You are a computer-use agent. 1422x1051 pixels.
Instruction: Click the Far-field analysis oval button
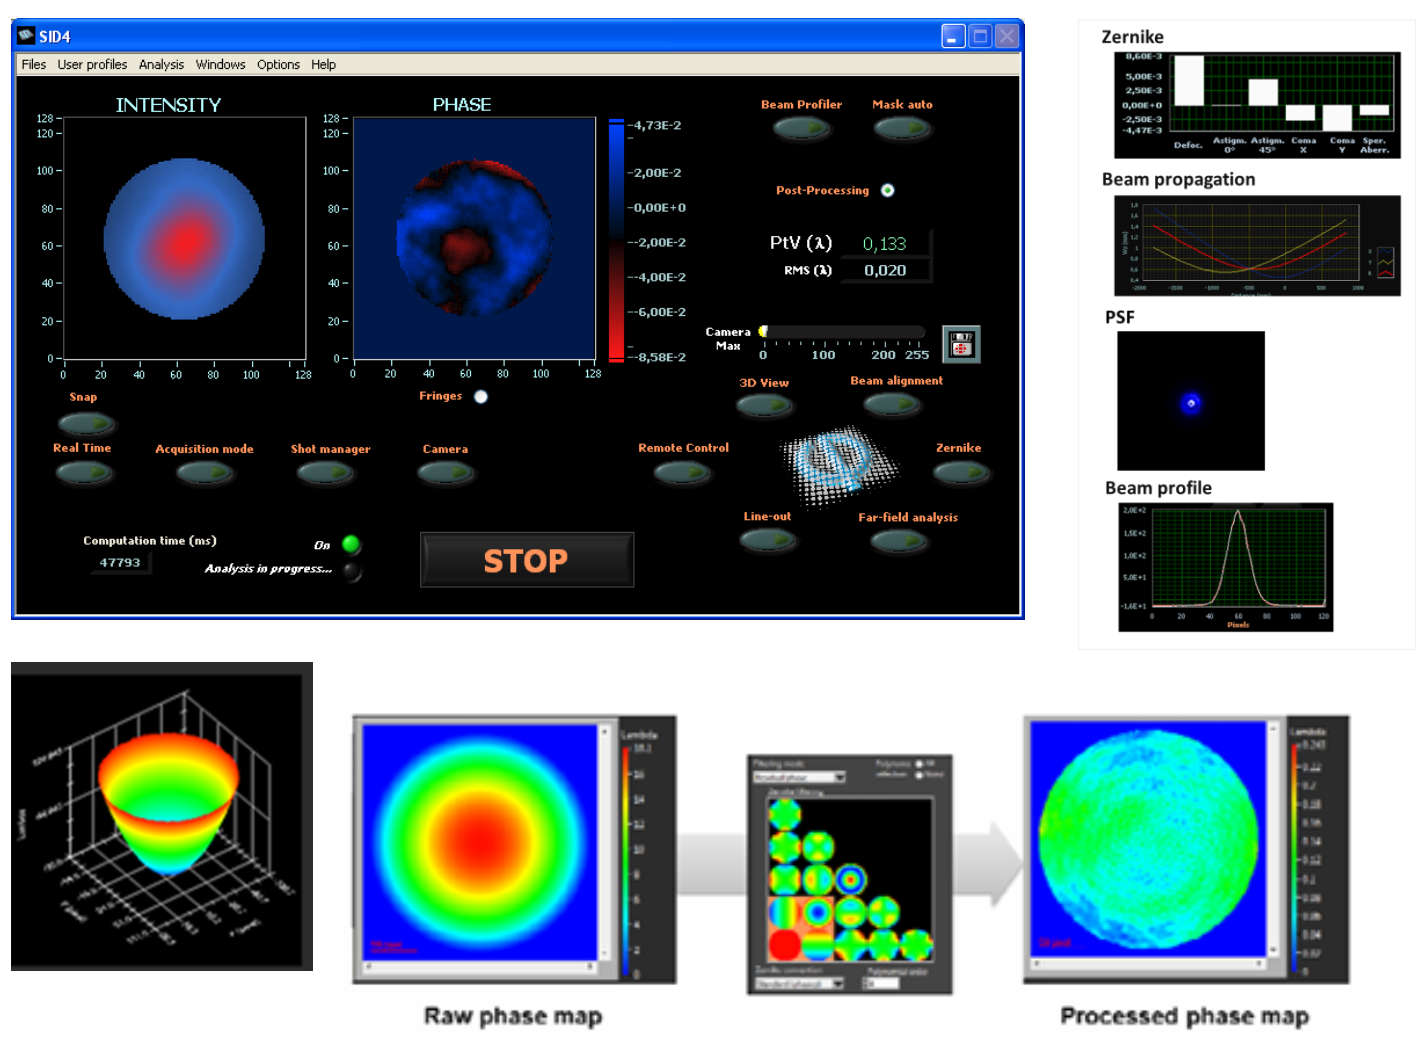(x=899, y=541)
